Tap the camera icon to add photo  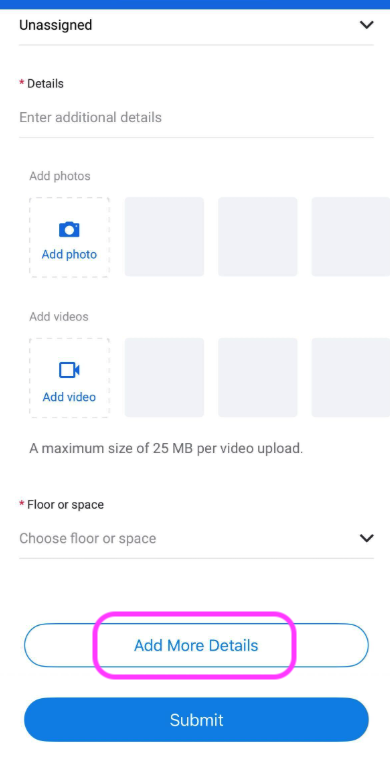pos(69,229)
